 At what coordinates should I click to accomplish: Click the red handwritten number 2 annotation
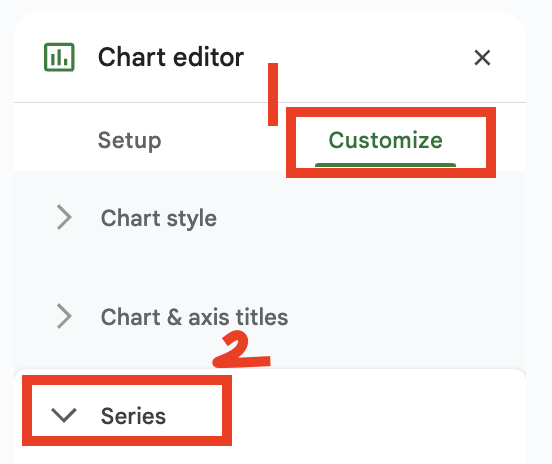pyautogui.click(x=242, y=349)
